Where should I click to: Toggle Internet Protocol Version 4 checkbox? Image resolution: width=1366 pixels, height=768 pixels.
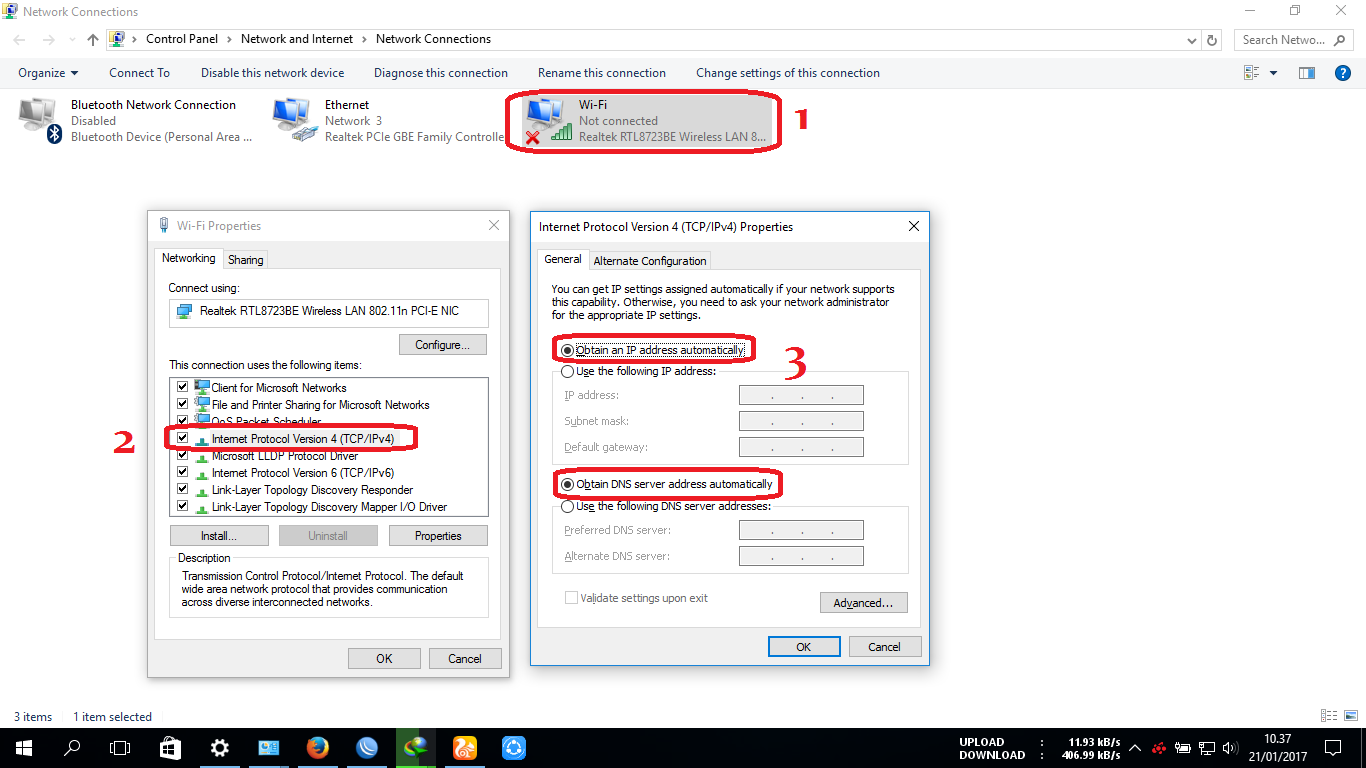pos(182,438)
